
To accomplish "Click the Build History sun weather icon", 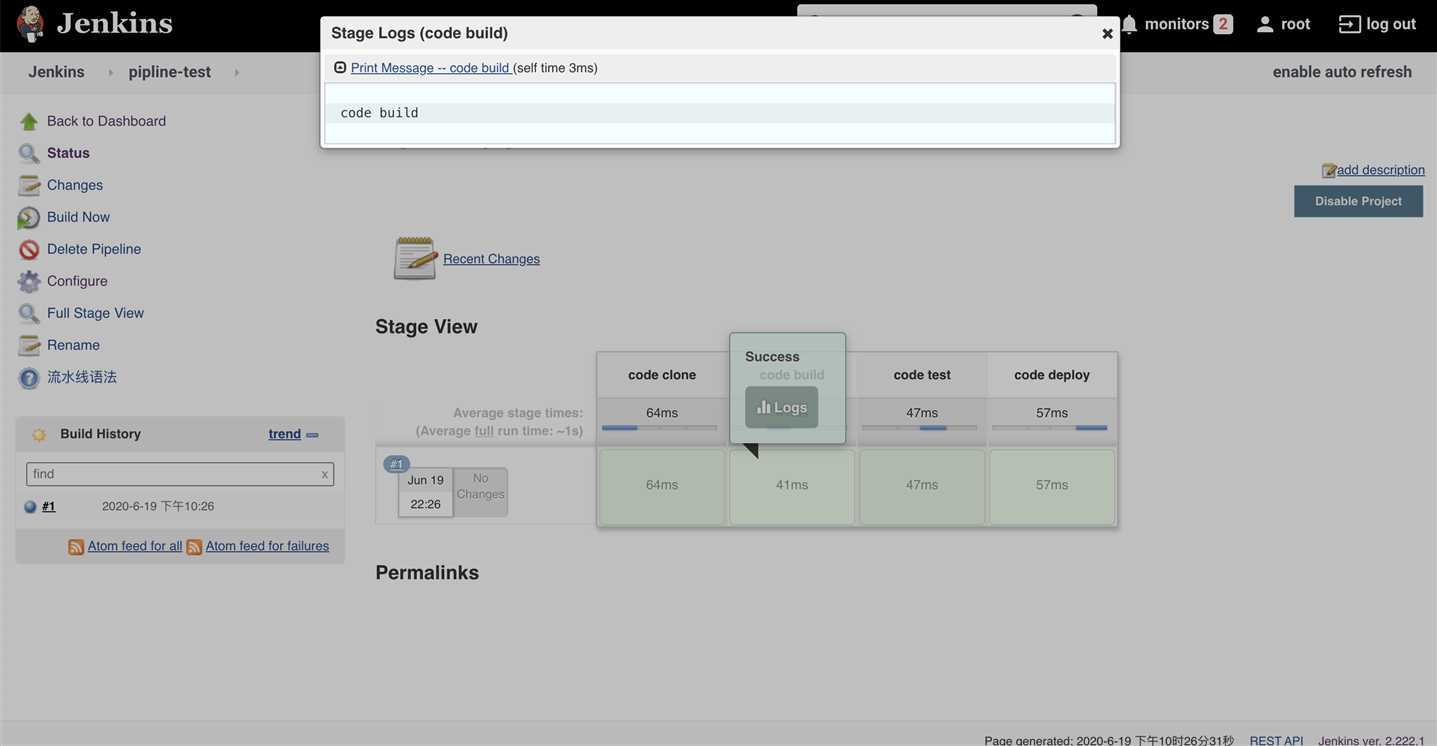I will point(39,435).
